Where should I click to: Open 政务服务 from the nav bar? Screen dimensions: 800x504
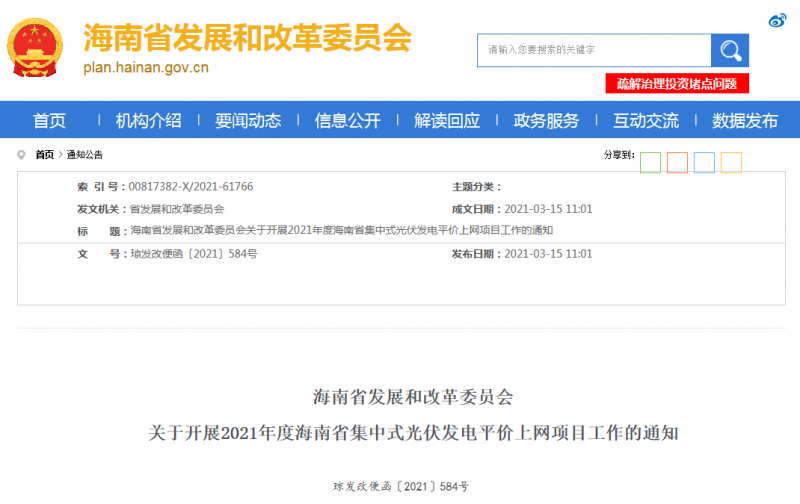tap(546, 121)
